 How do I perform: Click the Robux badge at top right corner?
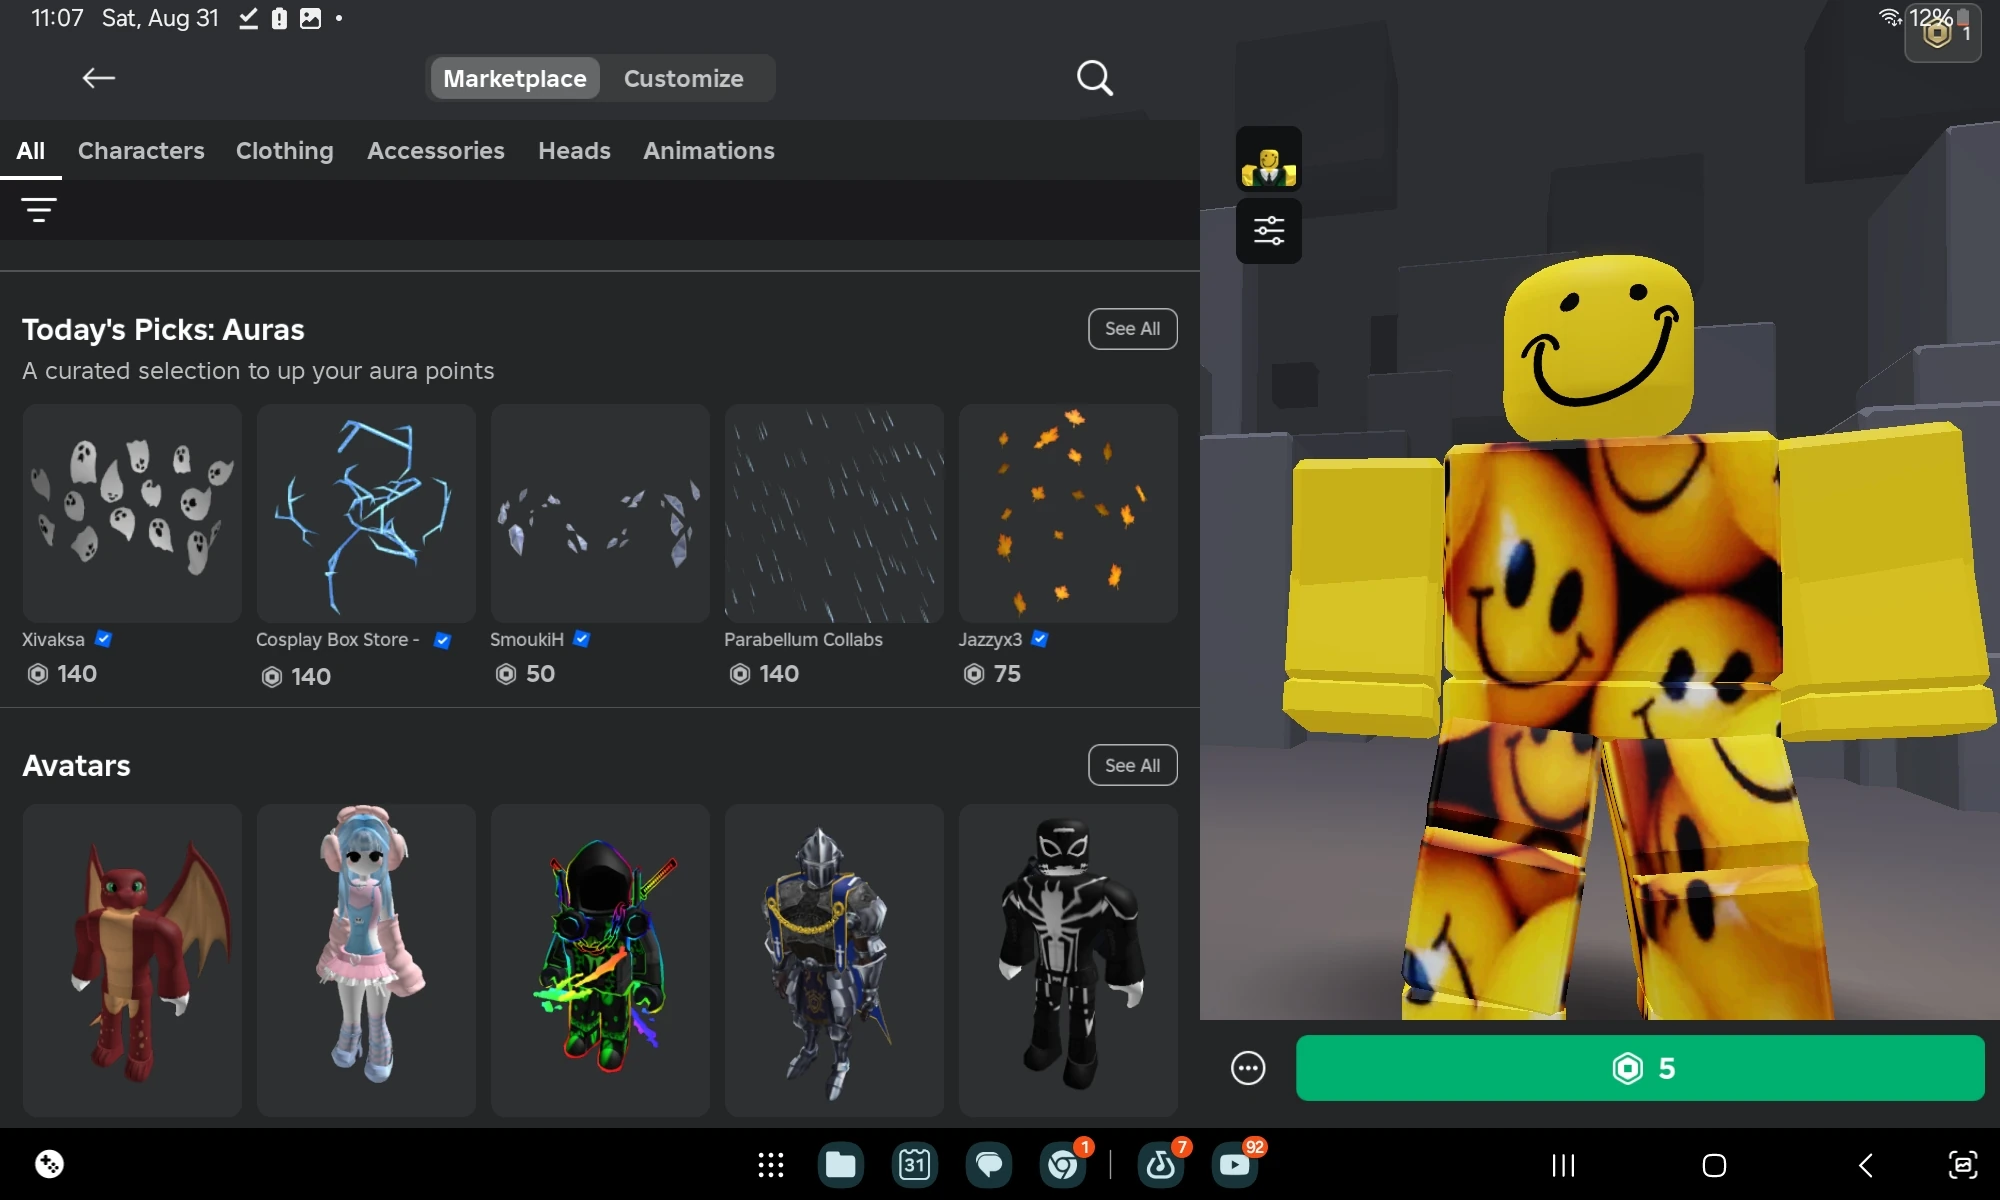[1940, 33]
